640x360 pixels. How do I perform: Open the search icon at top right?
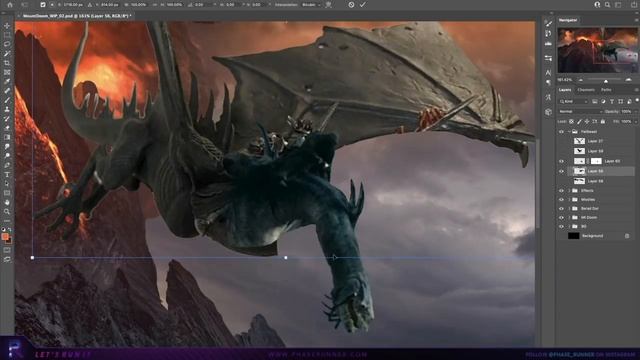(x=607, y=5)
